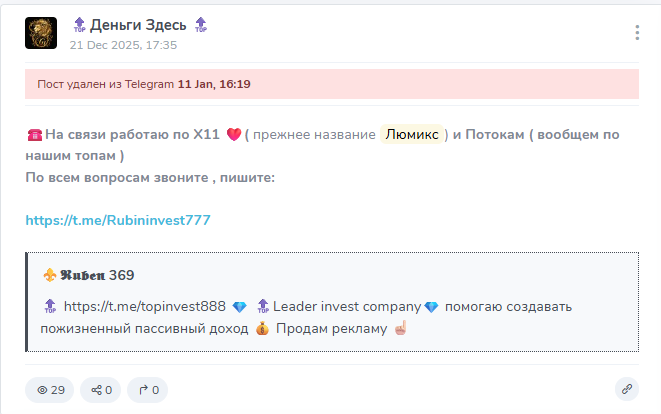Click the money bag emoji in quote
The width and height of the screenshot is (661, 414).
pos(262,328)
